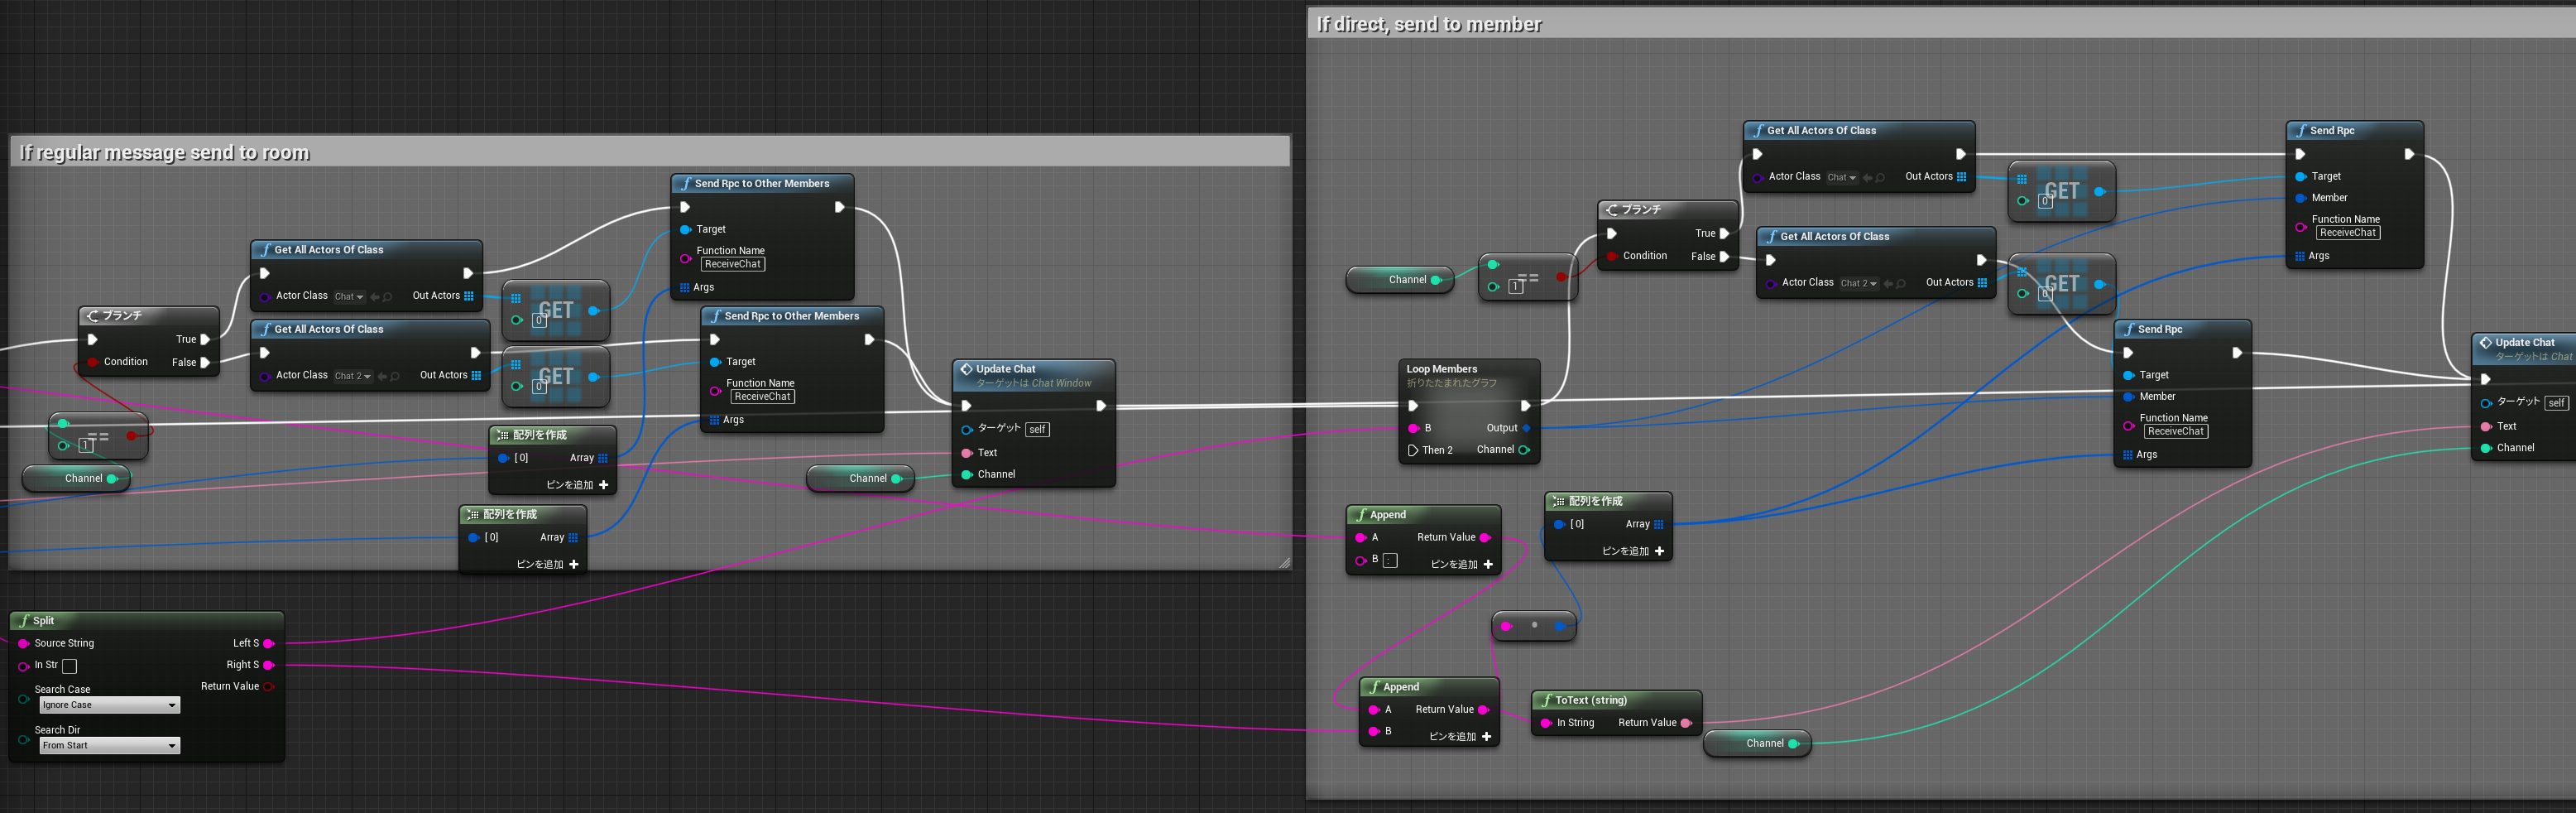This screenshot has height=813, width=2576.
Task: Select the Left S output pin on Split node
Action: [x=268, y=643]
